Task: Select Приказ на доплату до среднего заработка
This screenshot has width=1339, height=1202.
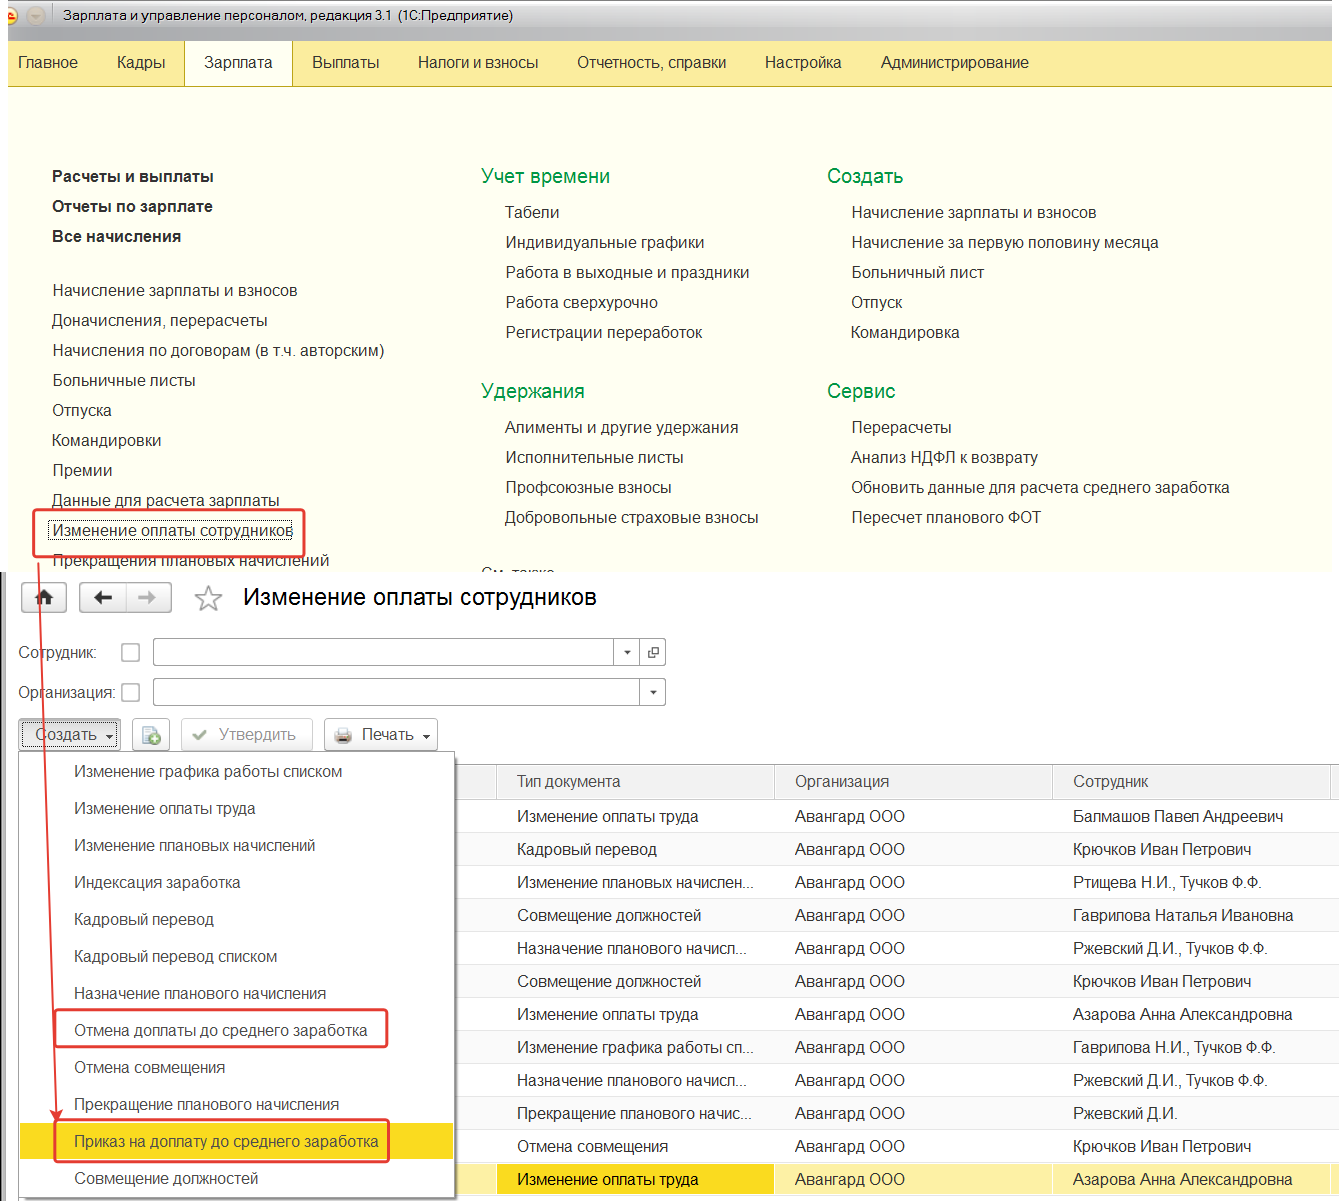Action: (x=226, y=1142)
